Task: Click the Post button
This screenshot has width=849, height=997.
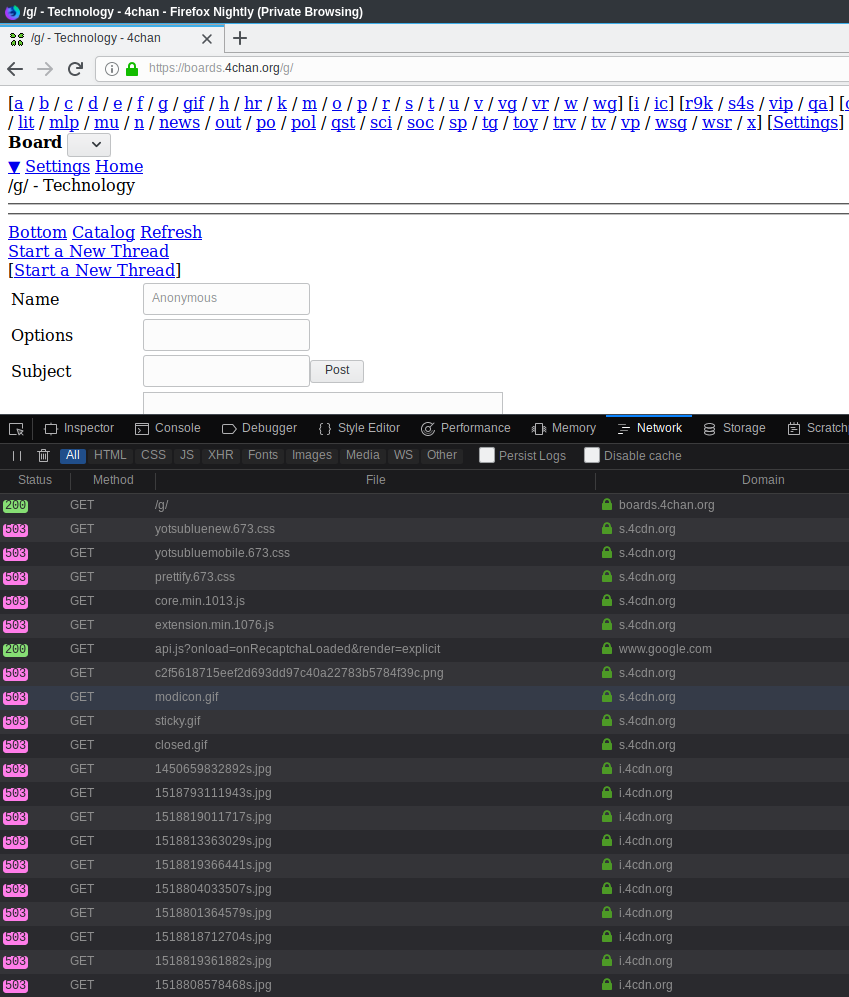Action: click(x=337, y=371)
